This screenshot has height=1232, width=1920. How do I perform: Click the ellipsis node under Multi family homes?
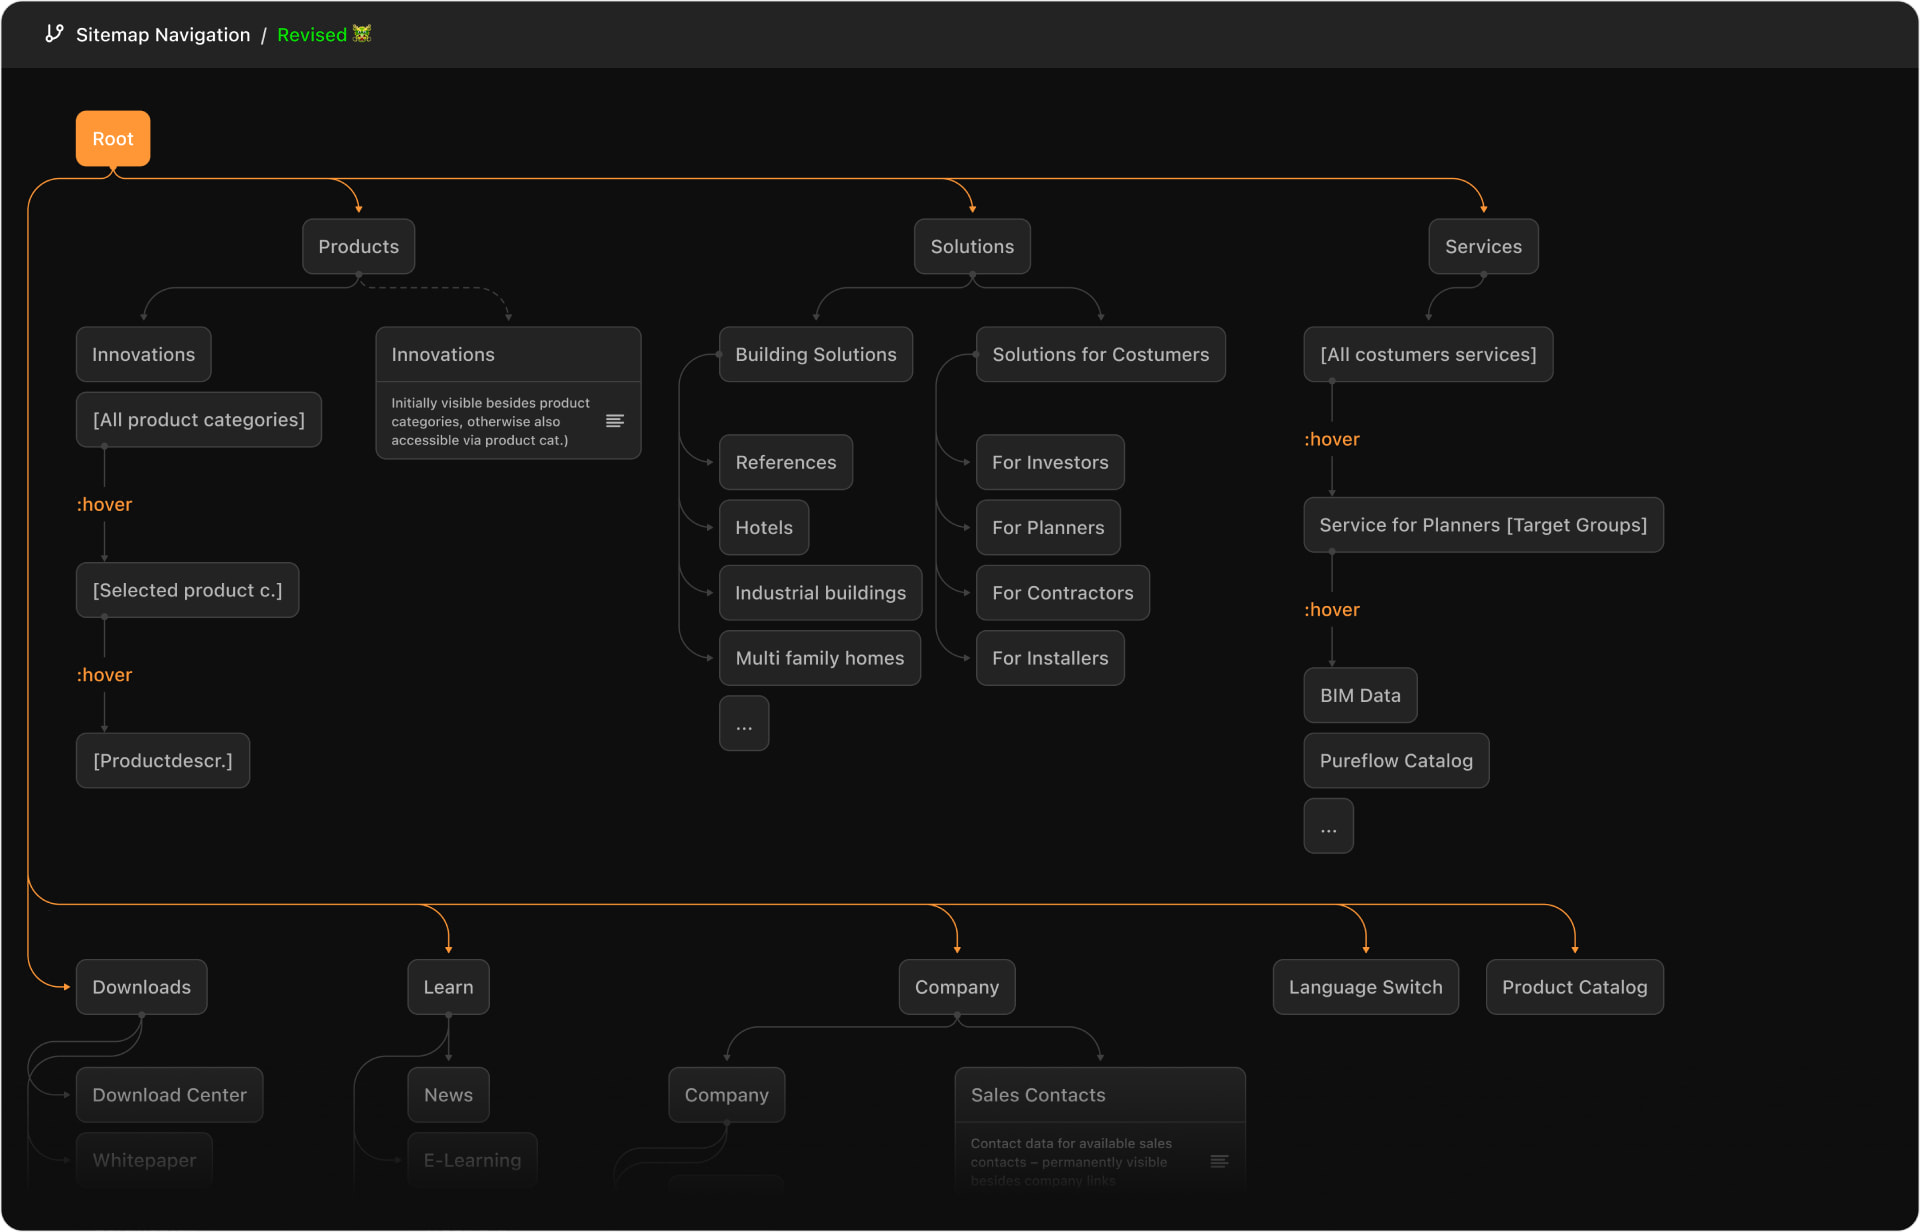[x=744, y=724]
